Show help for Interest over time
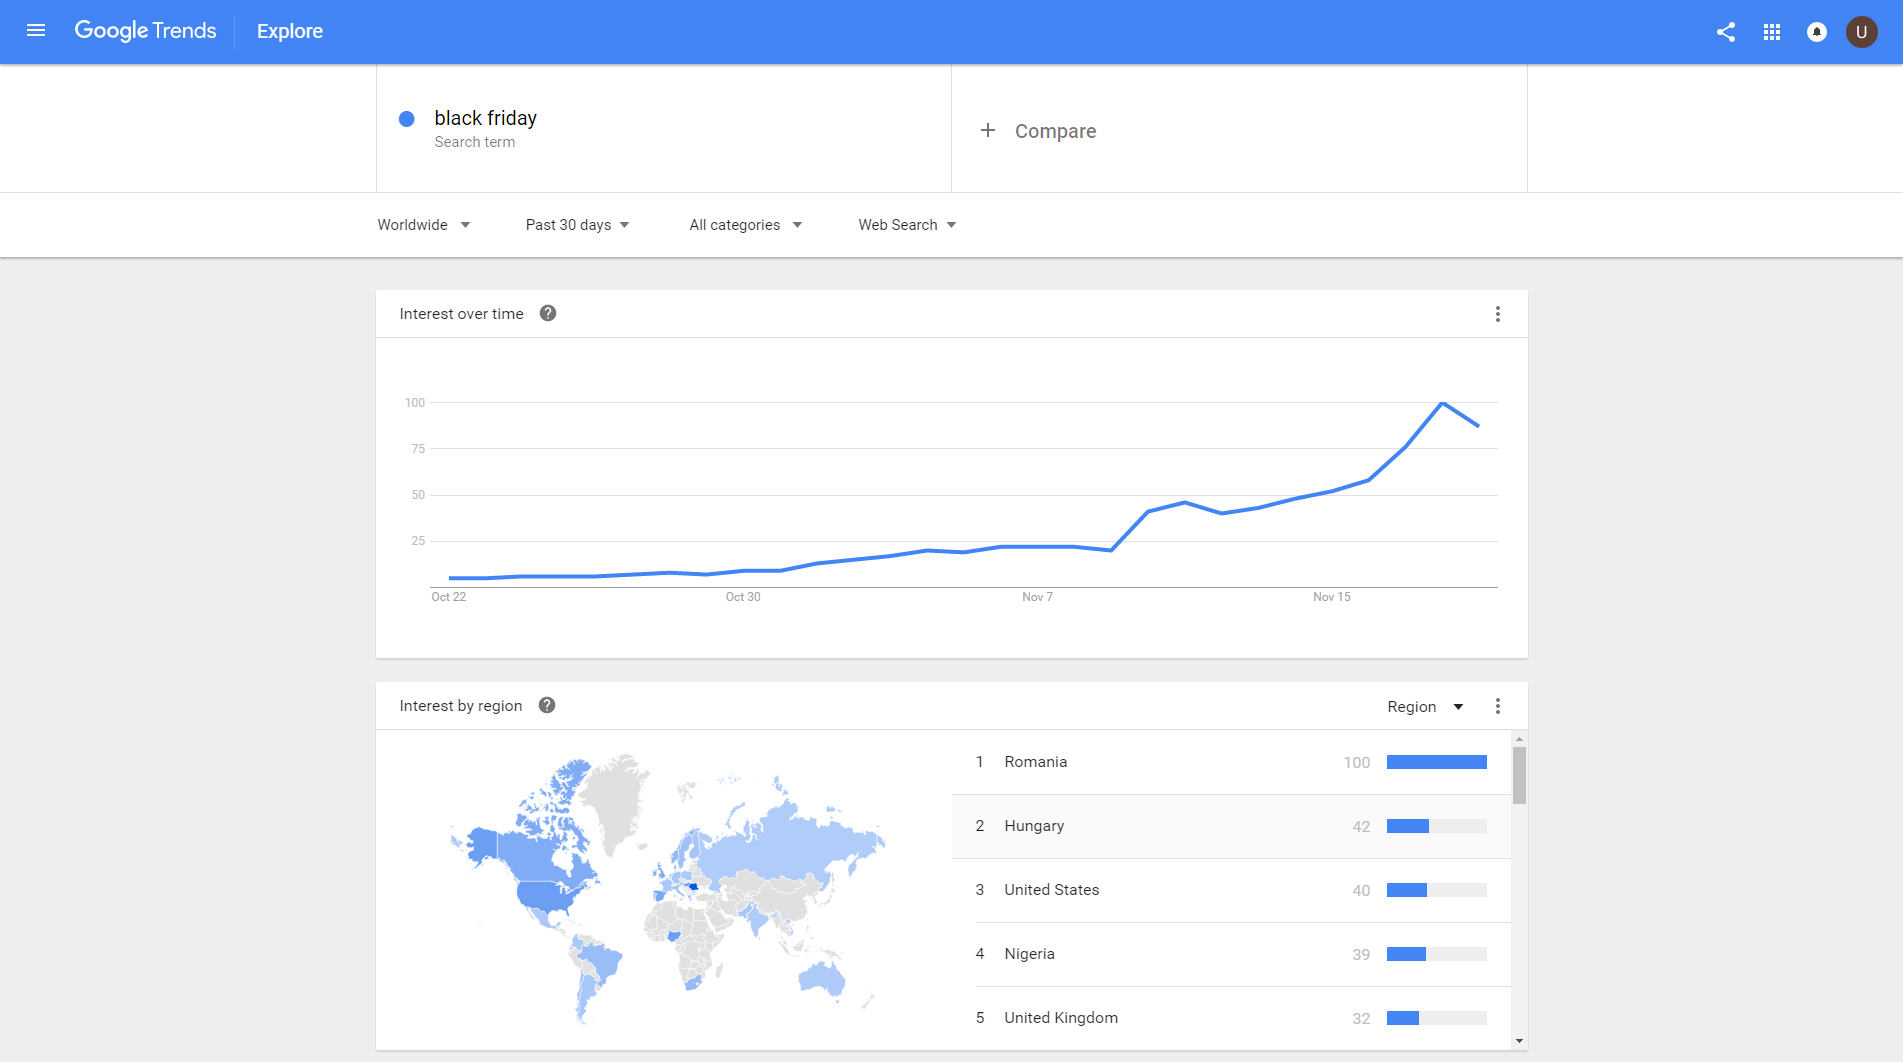The height and width of the screenshot is (1062, 1903). [548, 313]
